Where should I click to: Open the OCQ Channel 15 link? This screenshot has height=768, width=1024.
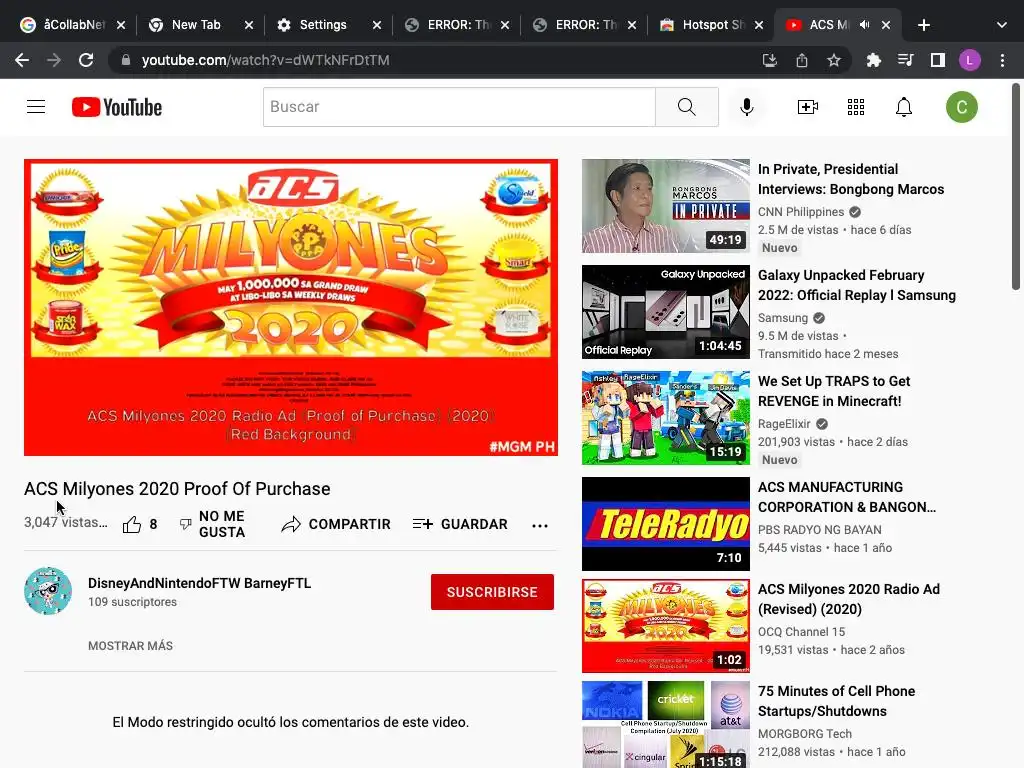point(801,632)
